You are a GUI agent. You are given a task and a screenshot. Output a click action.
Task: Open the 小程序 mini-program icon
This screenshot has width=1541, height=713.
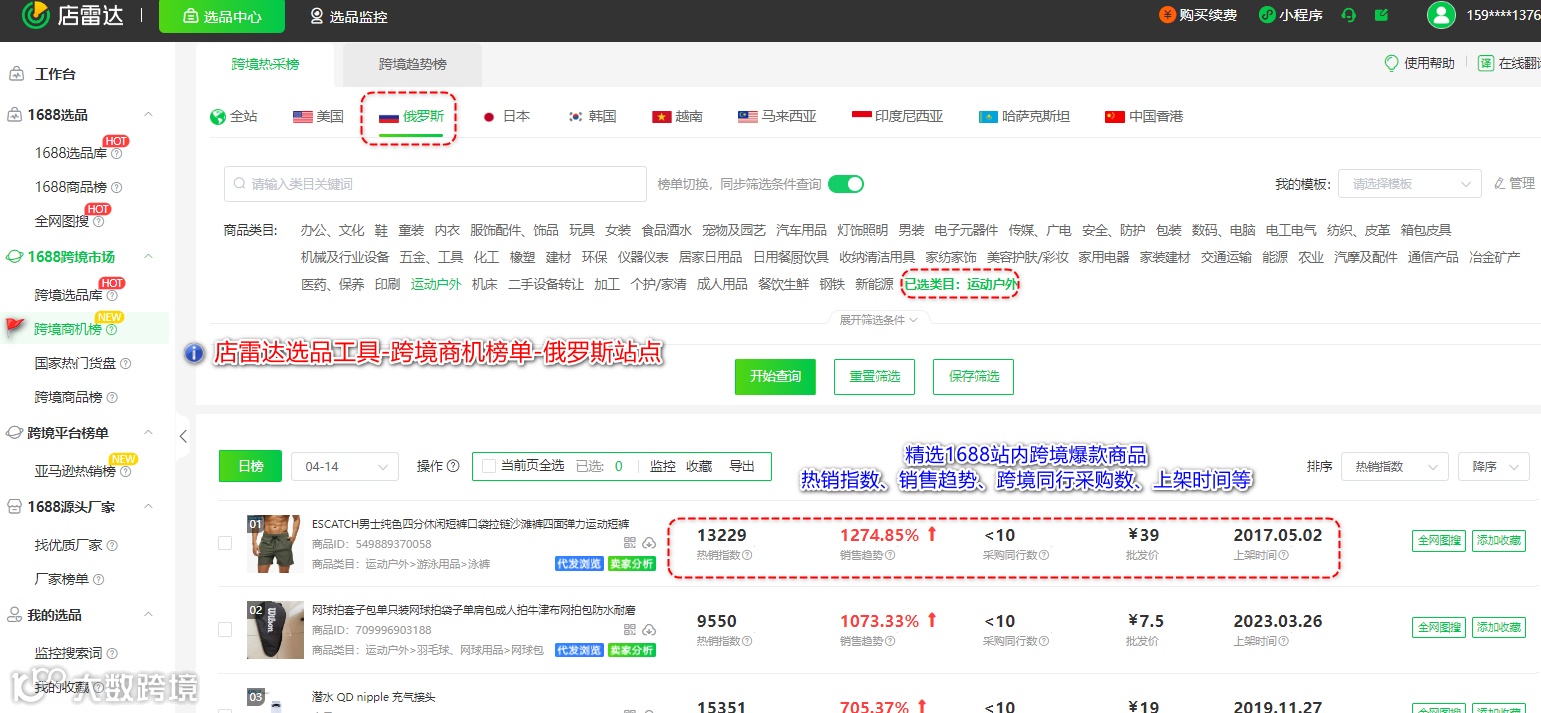pyautogui.click(x=1266, y=15)
